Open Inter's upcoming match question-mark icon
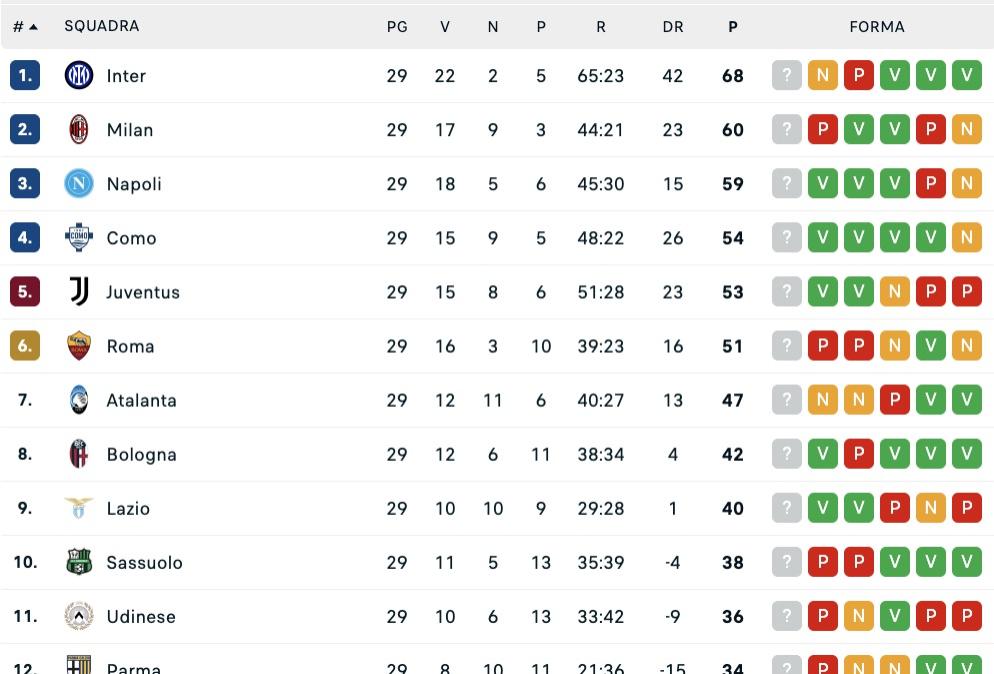The height and width of the screenshot is (674, 994). pos(787,75)
